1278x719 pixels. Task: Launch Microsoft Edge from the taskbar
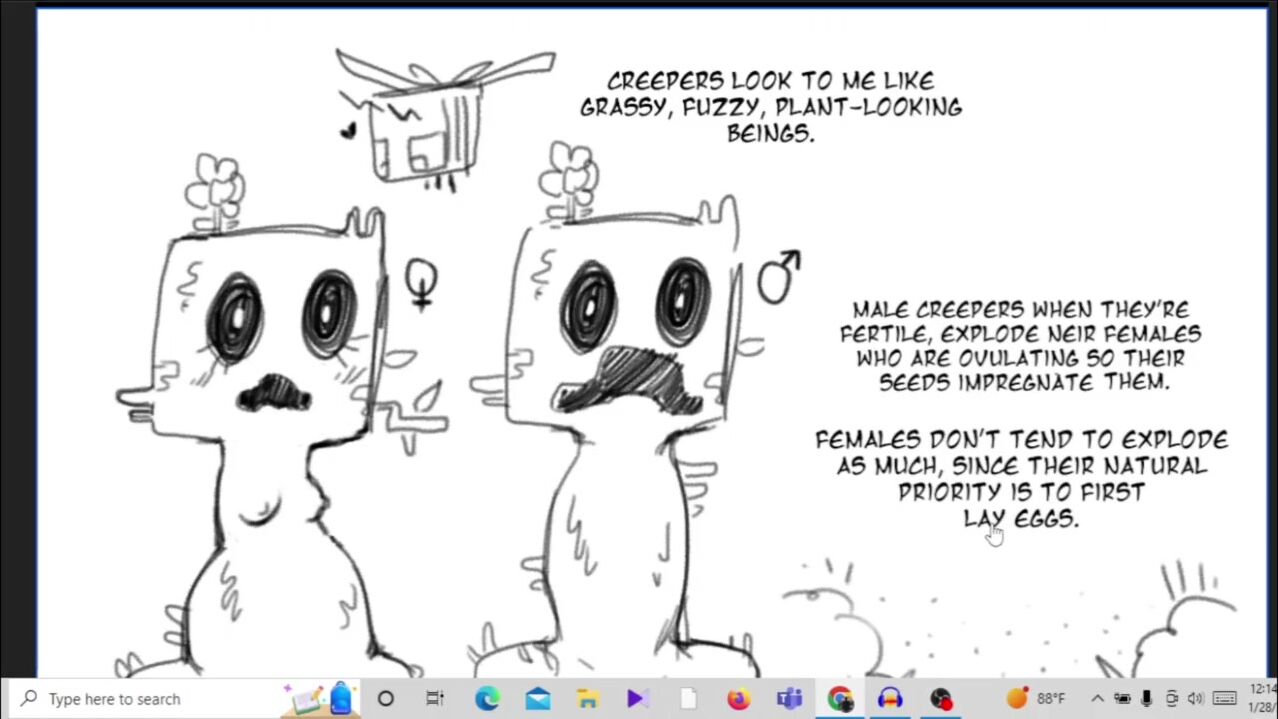[487, 699]
